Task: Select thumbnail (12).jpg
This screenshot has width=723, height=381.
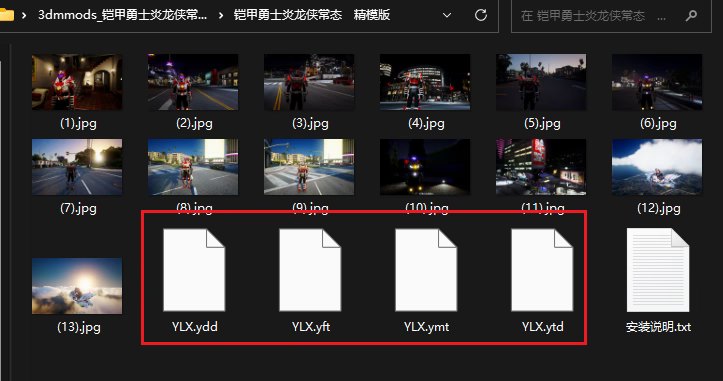Action: tap(657, 167)
